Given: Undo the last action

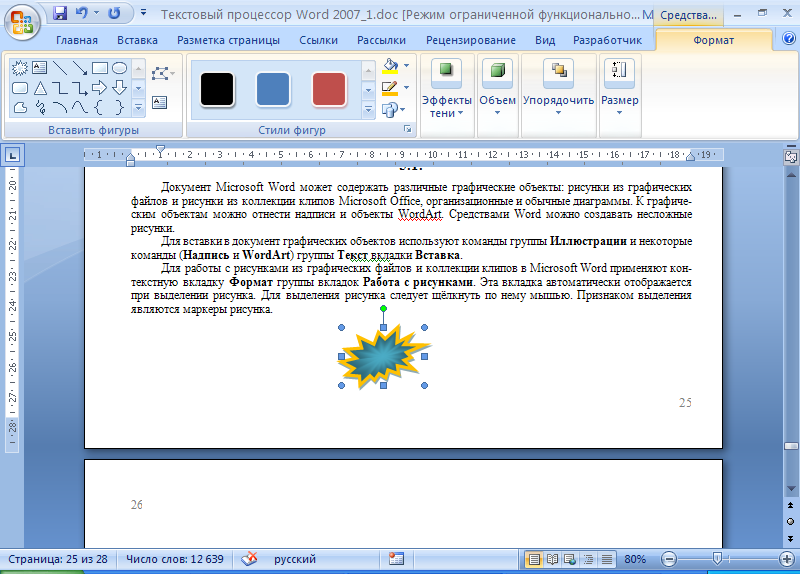Looking at the screenshot, I should tap(81, 13).
